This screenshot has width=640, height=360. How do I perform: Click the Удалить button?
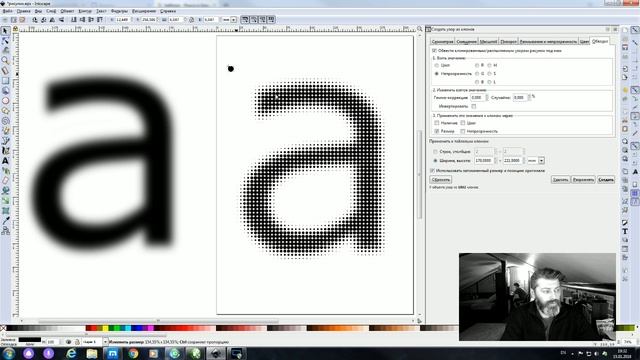pyautogui.click(x=560, y=180)
